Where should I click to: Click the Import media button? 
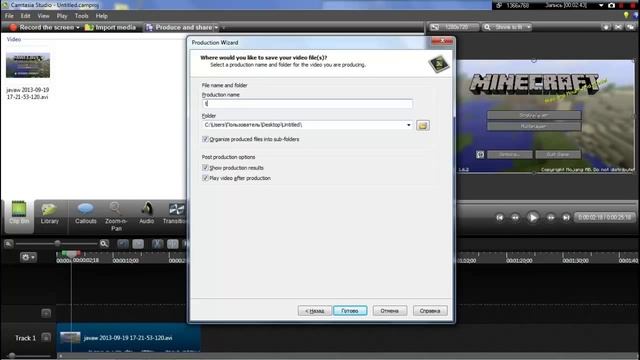pos(110,27)
